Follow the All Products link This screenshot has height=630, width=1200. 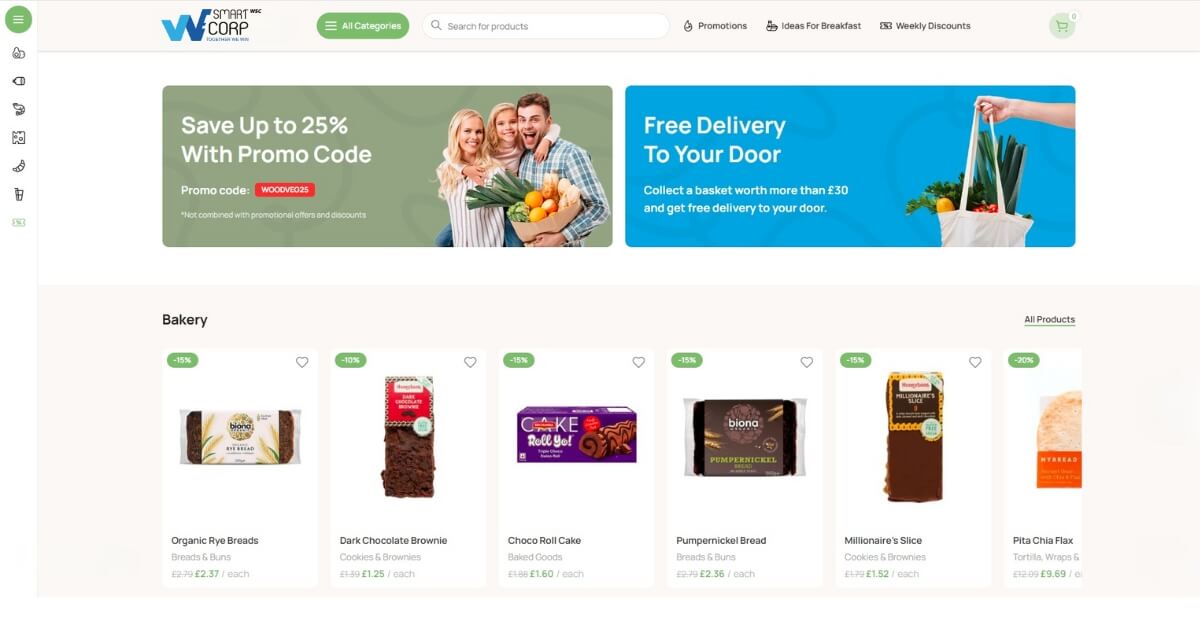click(1049, 320)
